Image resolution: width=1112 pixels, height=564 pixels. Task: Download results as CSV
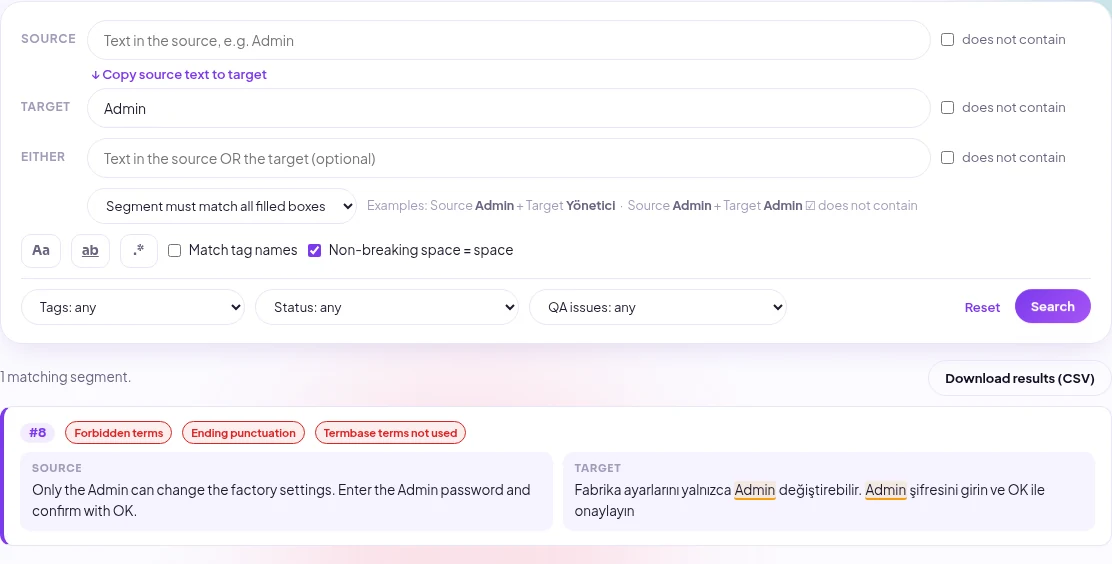(x=1020, y=378)
